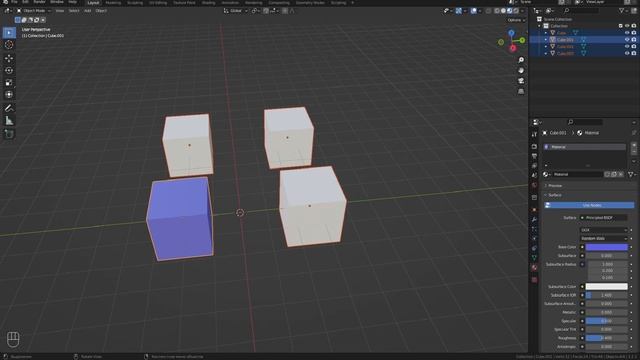Select the Rotate tool
Viewport: 640px width, 360px height.
[x=9, y=70]
